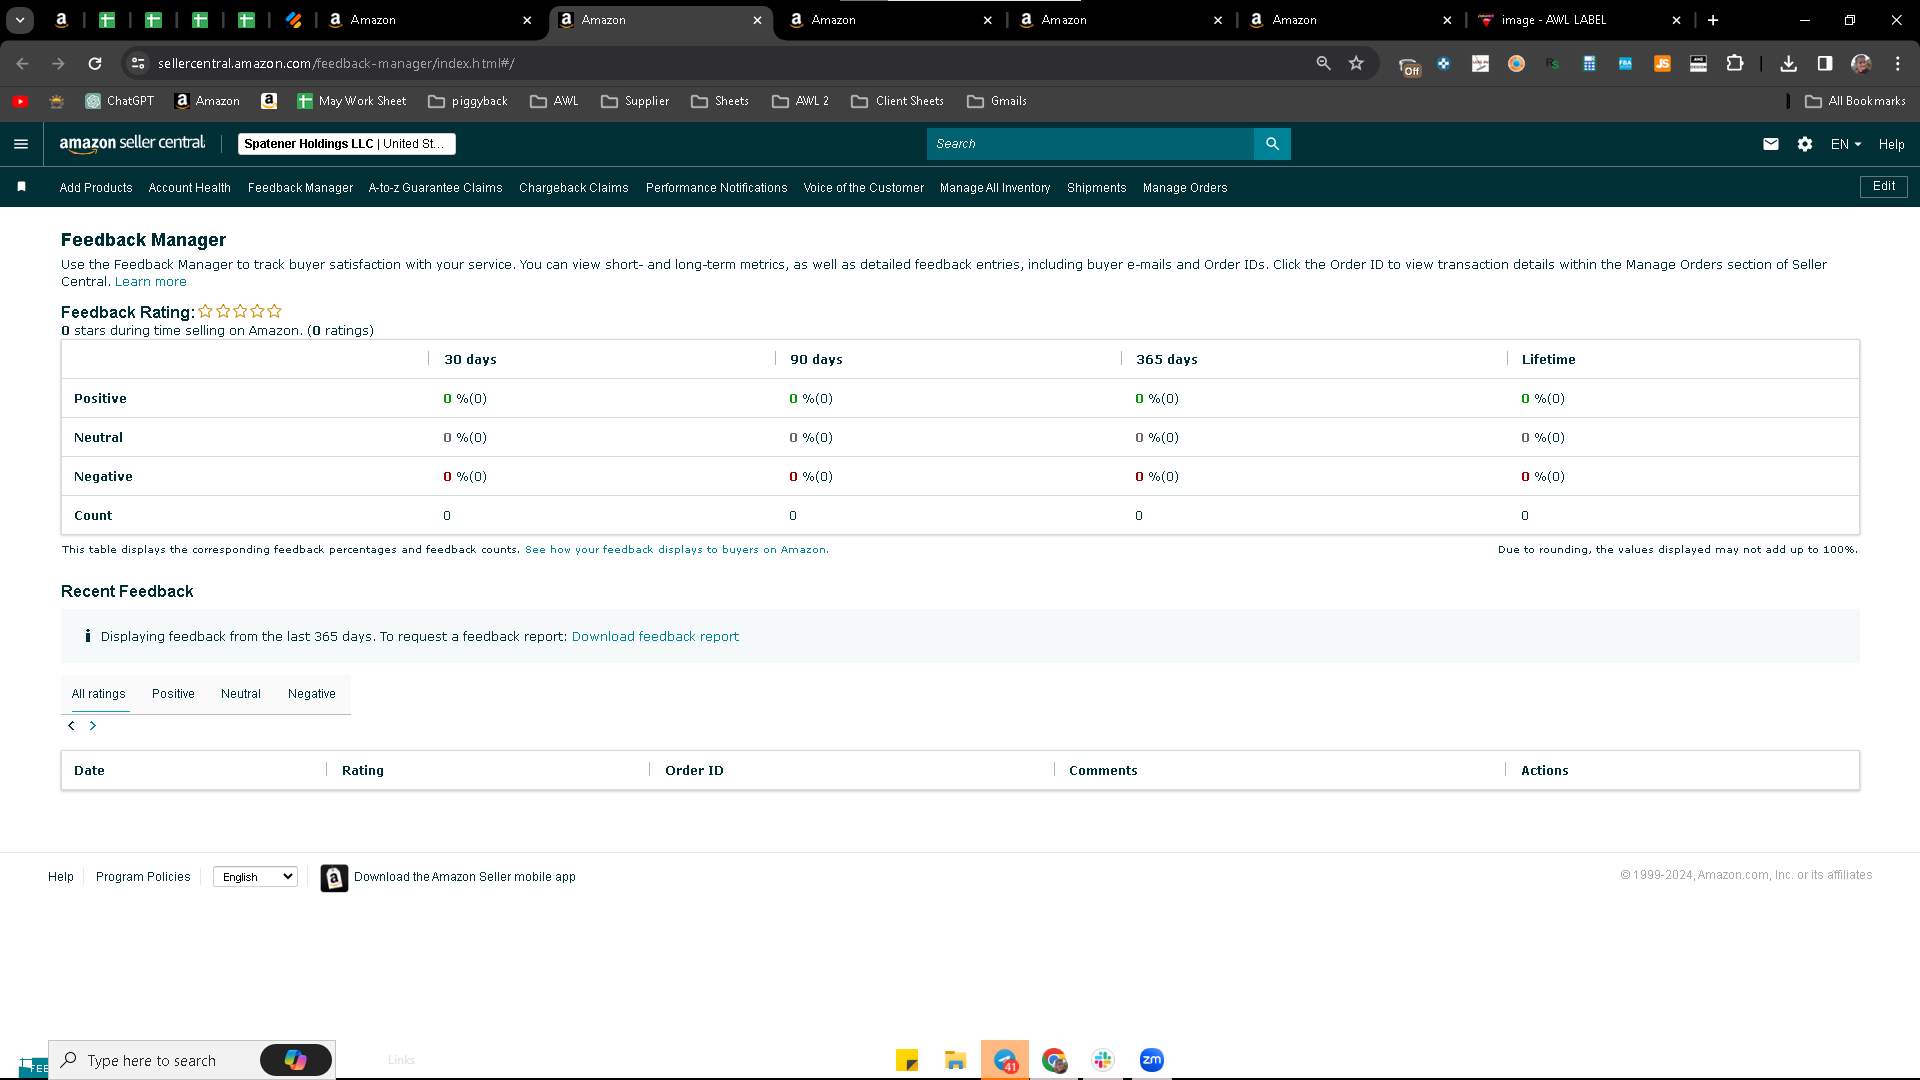The width and height of the screenshot is (1920, 1080).
Task: Open the Help link in top header
Action: 1892,144
